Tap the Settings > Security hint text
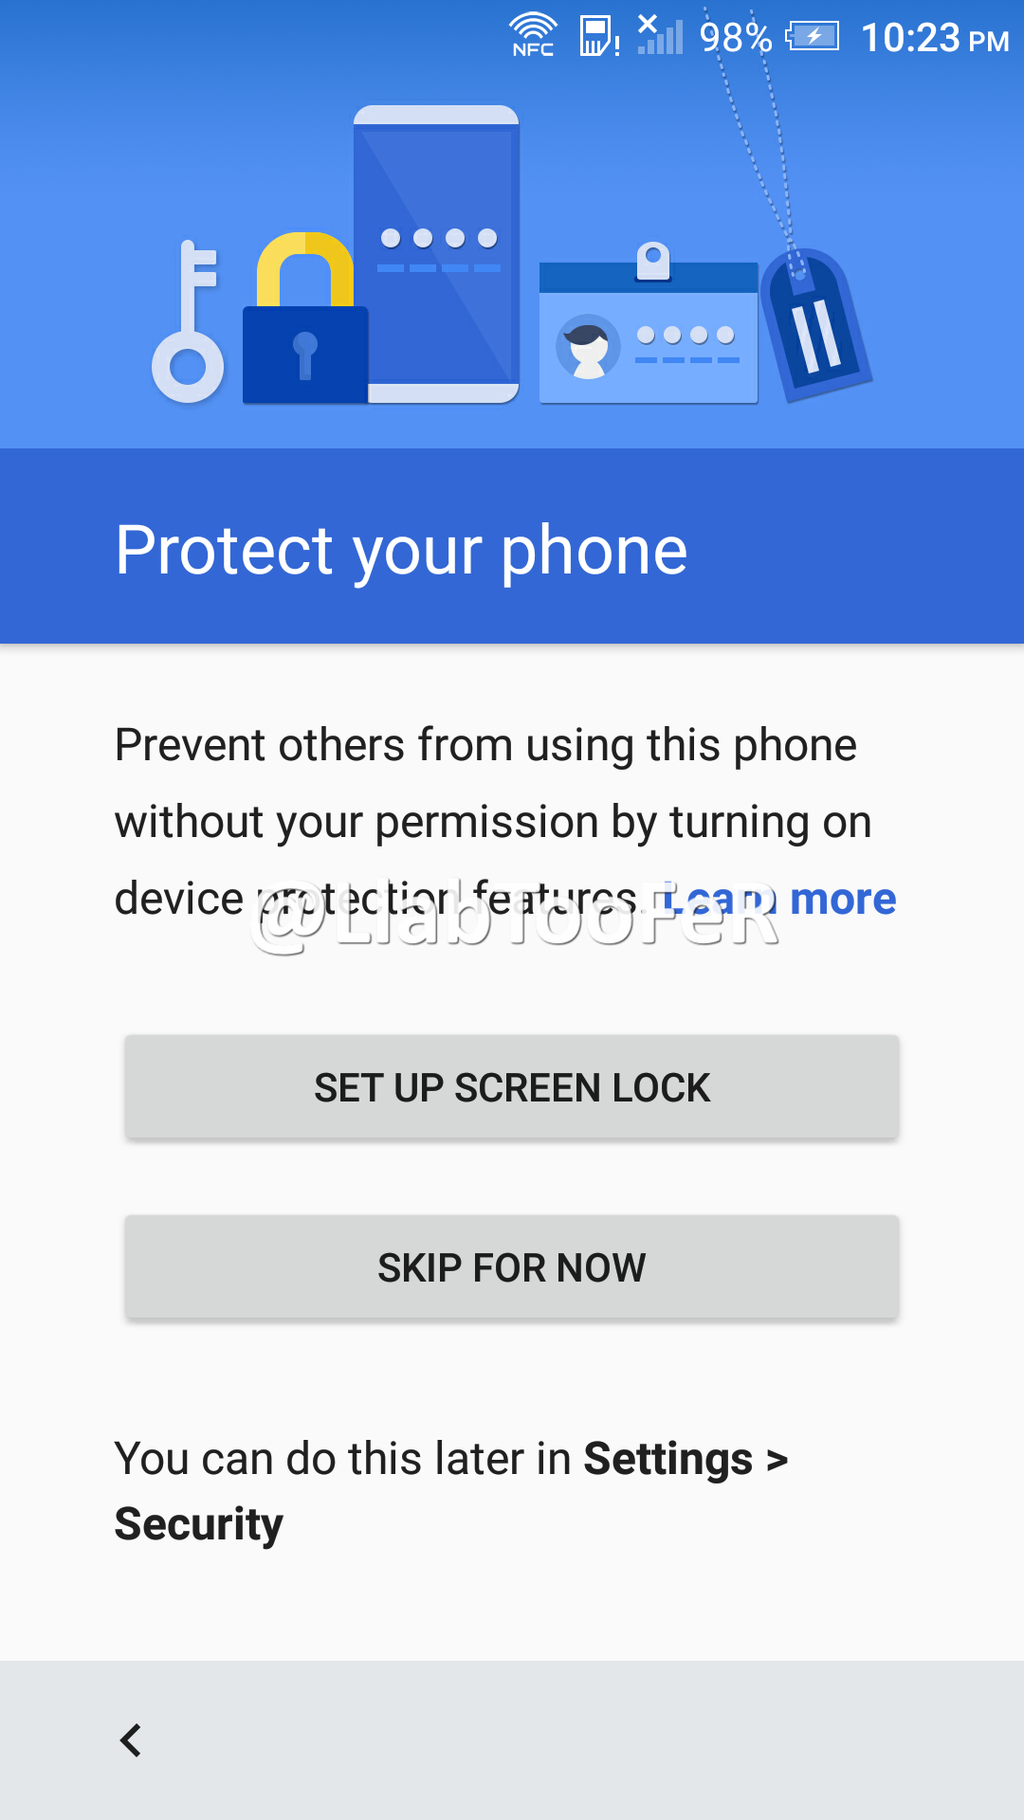 pos(451,1491)
